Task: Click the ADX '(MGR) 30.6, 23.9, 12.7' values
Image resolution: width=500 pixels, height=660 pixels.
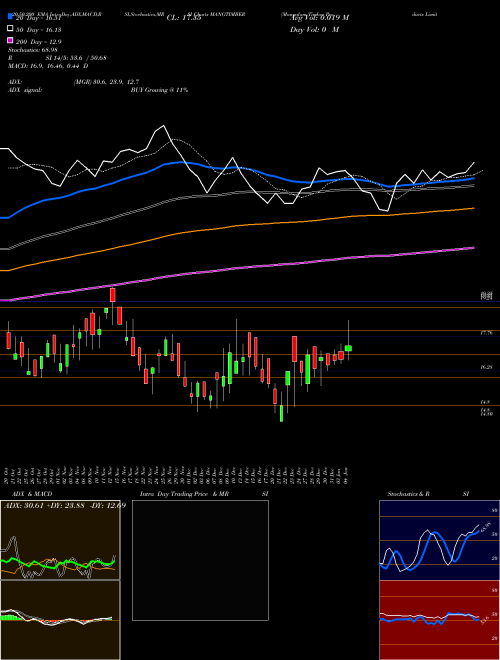Action: pos(106,82)
